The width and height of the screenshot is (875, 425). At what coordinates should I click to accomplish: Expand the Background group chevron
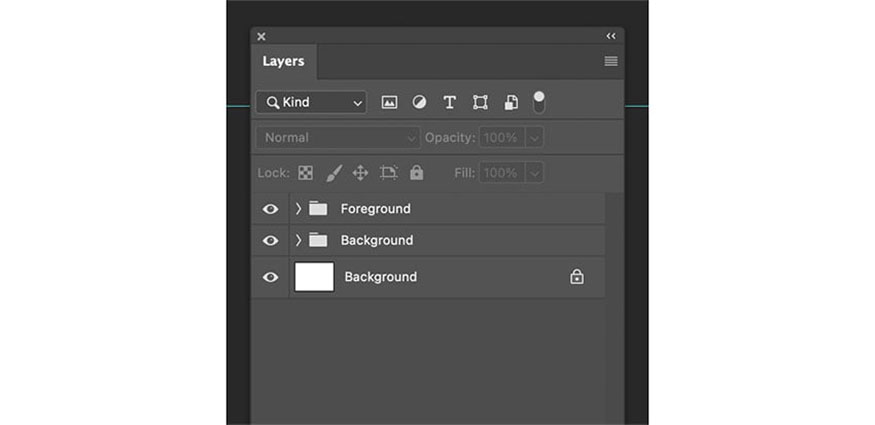click(298, 240)
